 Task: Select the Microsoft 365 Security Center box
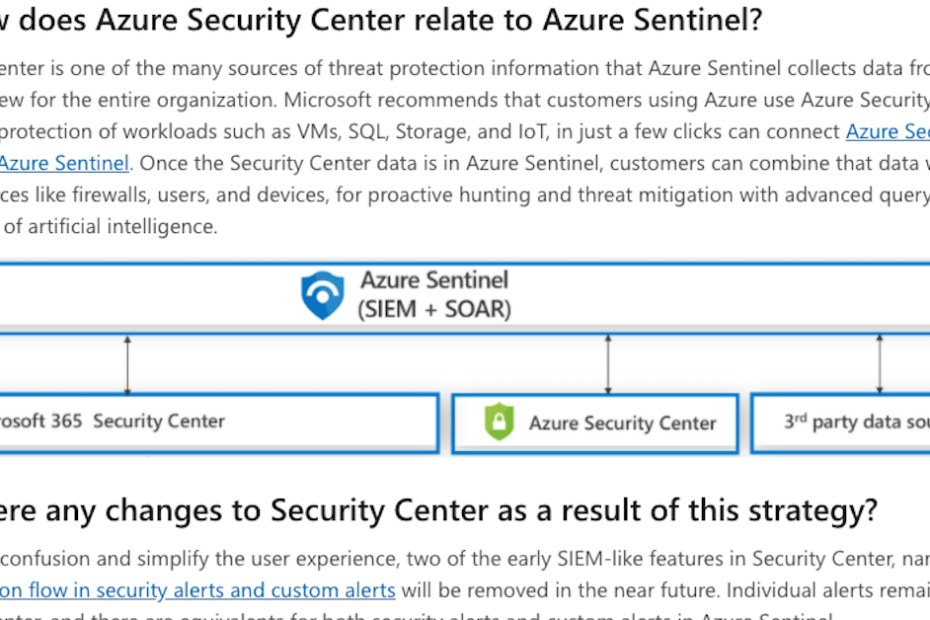pos(218,423)
